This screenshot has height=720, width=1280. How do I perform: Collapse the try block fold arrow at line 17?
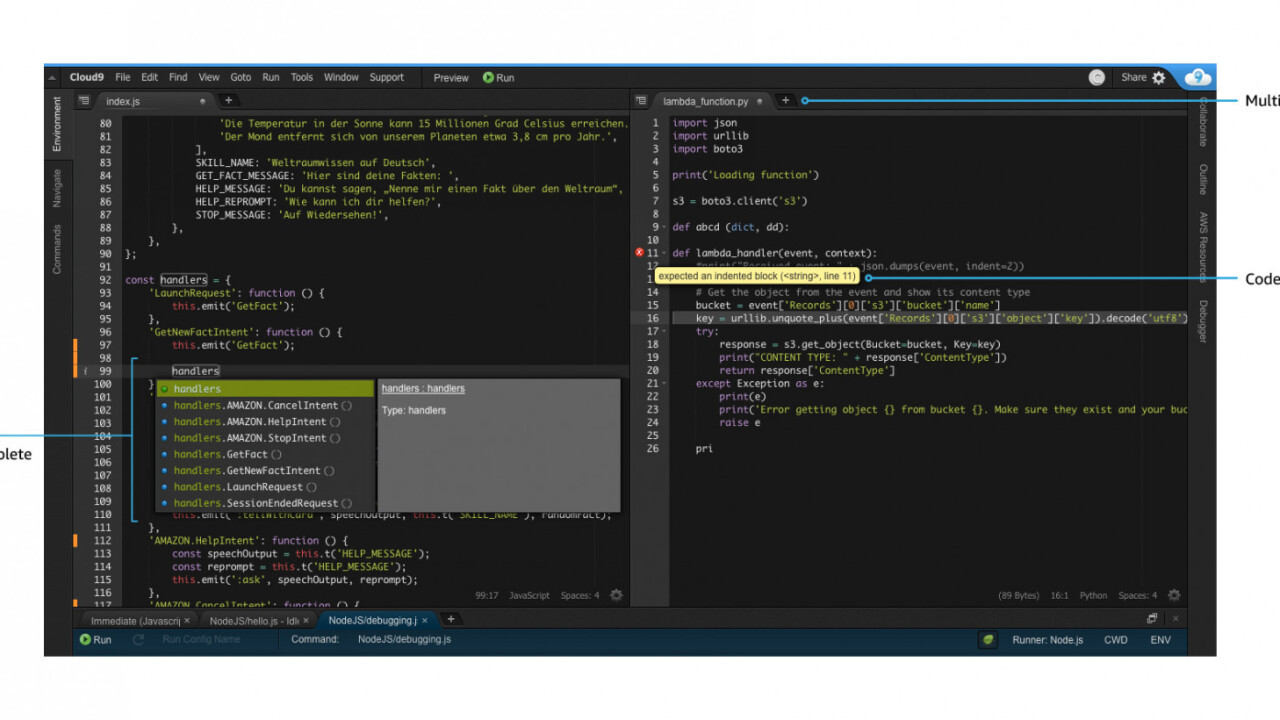664,332
